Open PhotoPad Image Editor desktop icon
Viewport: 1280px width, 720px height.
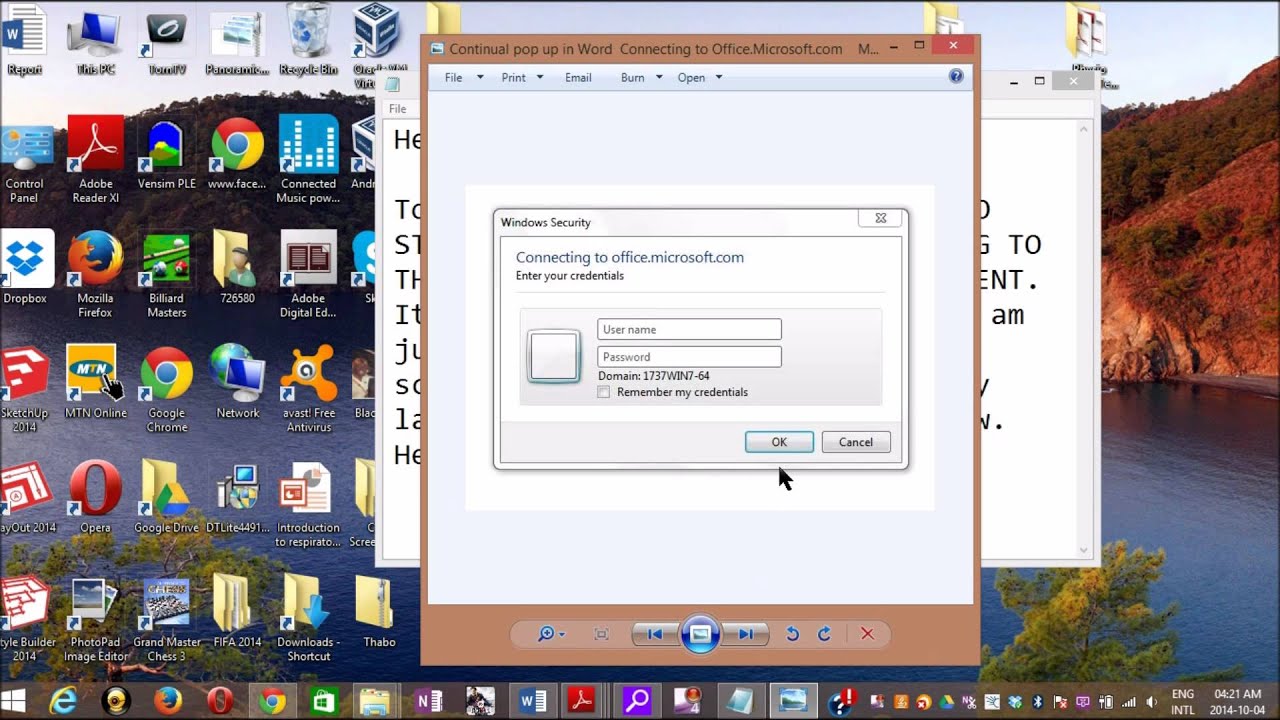[95, 619]
